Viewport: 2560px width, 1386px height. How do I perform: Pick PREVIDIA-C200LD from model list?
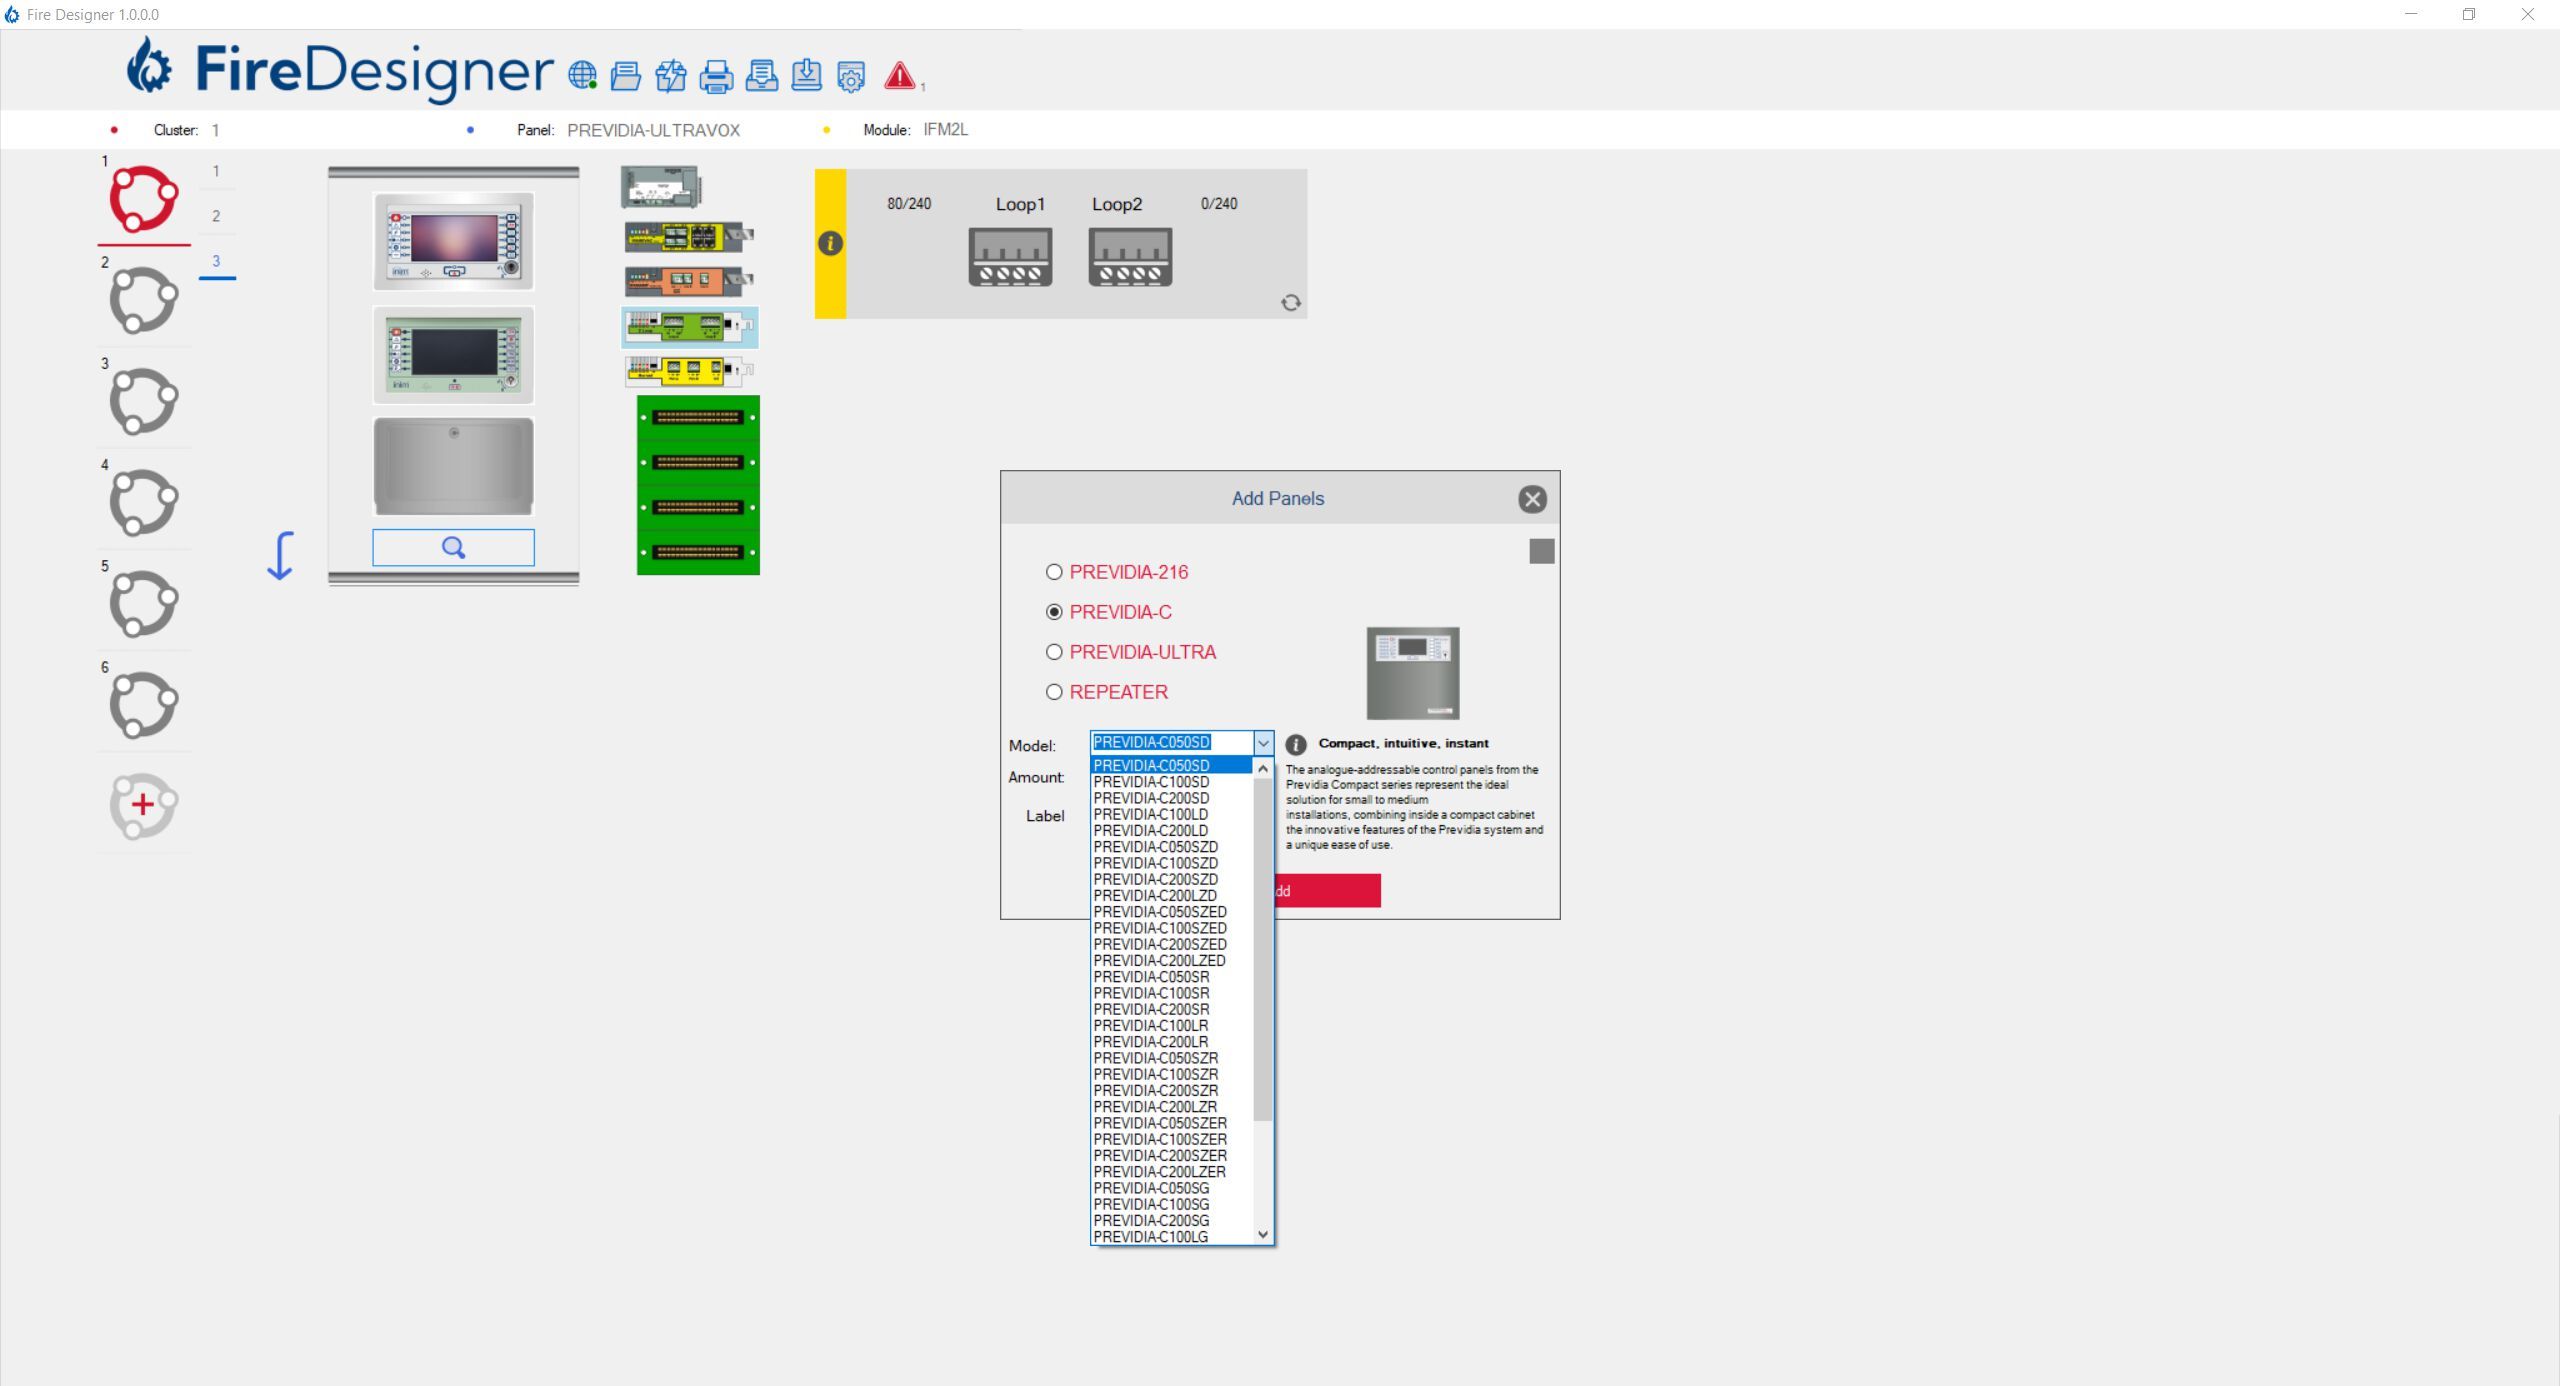pyautogui.click(x=1150, y=831)
